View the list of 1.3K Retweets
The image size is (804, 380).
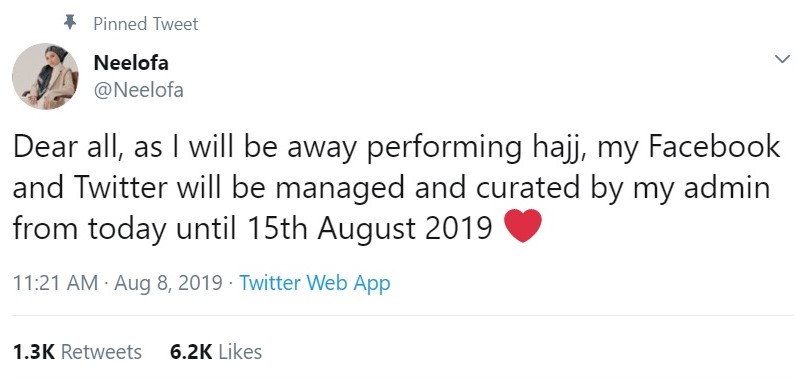pos(77,352)
